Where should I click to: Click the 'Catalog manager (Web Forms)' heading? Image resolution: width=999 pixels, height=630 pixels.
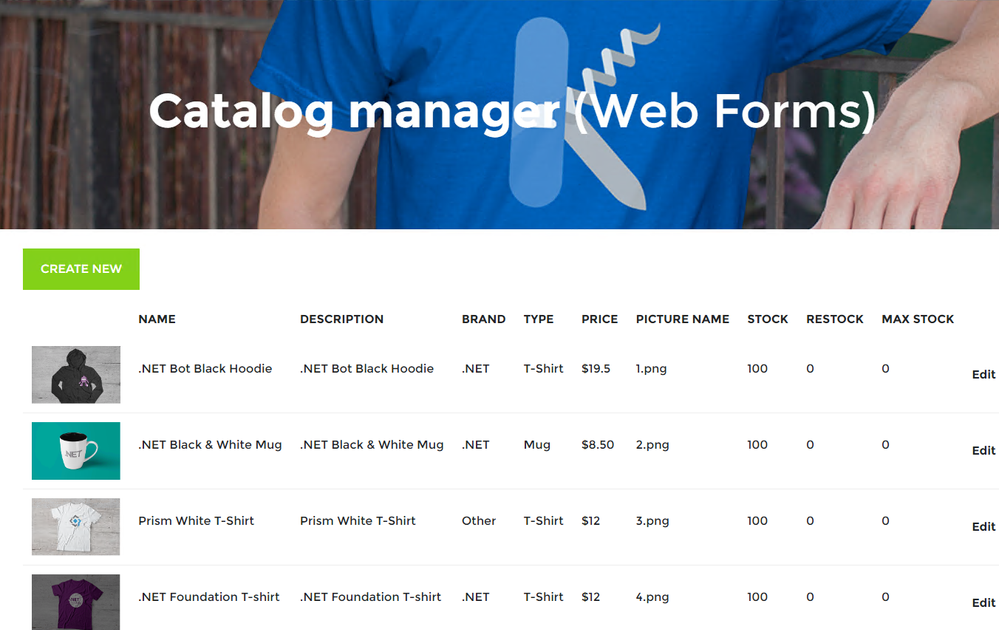(x=513, y=112)
